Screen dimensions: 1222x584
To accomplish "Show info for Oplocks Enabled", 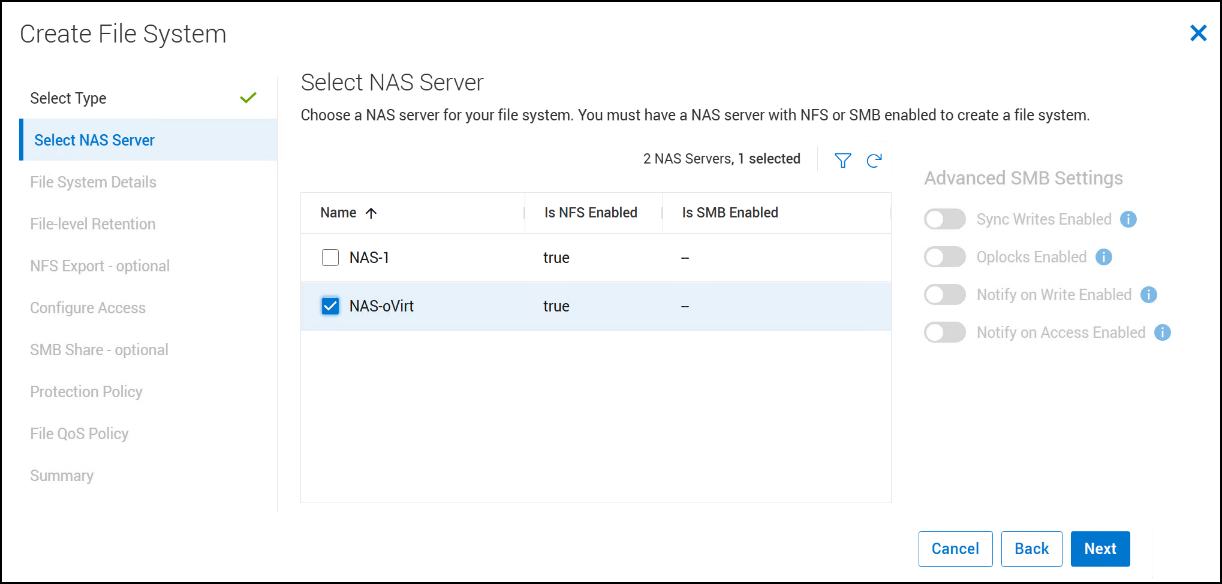I will tap(1104, 257).
